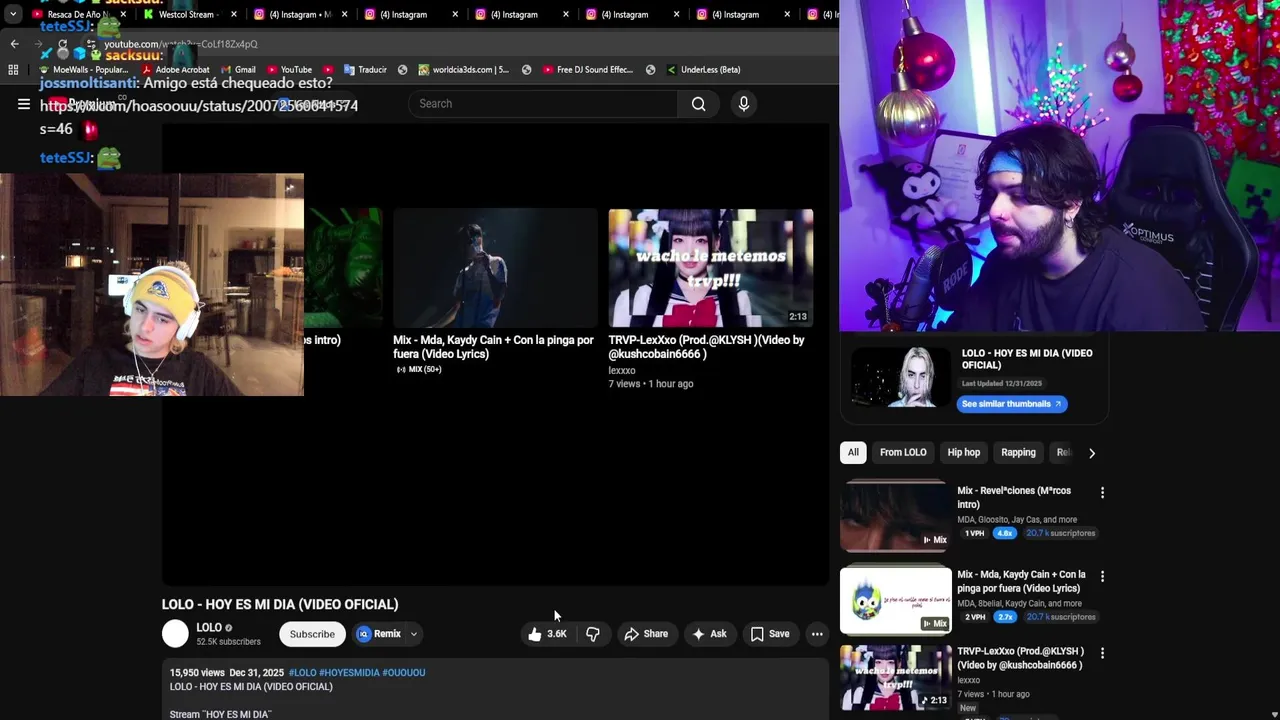Open UnderLess (Beta) bookmark
1280x720 pixels.
[702, 70]
